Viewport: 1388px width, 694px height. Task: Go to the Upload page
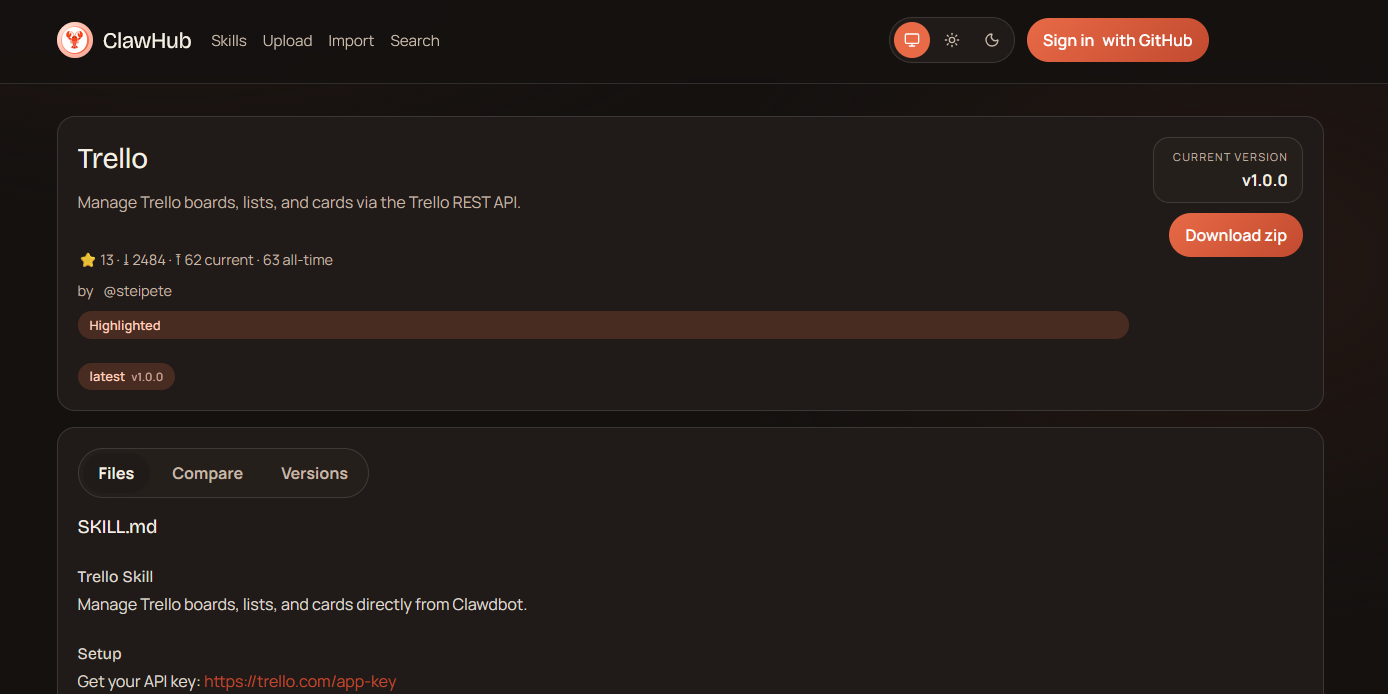click(x=287, y=41)
